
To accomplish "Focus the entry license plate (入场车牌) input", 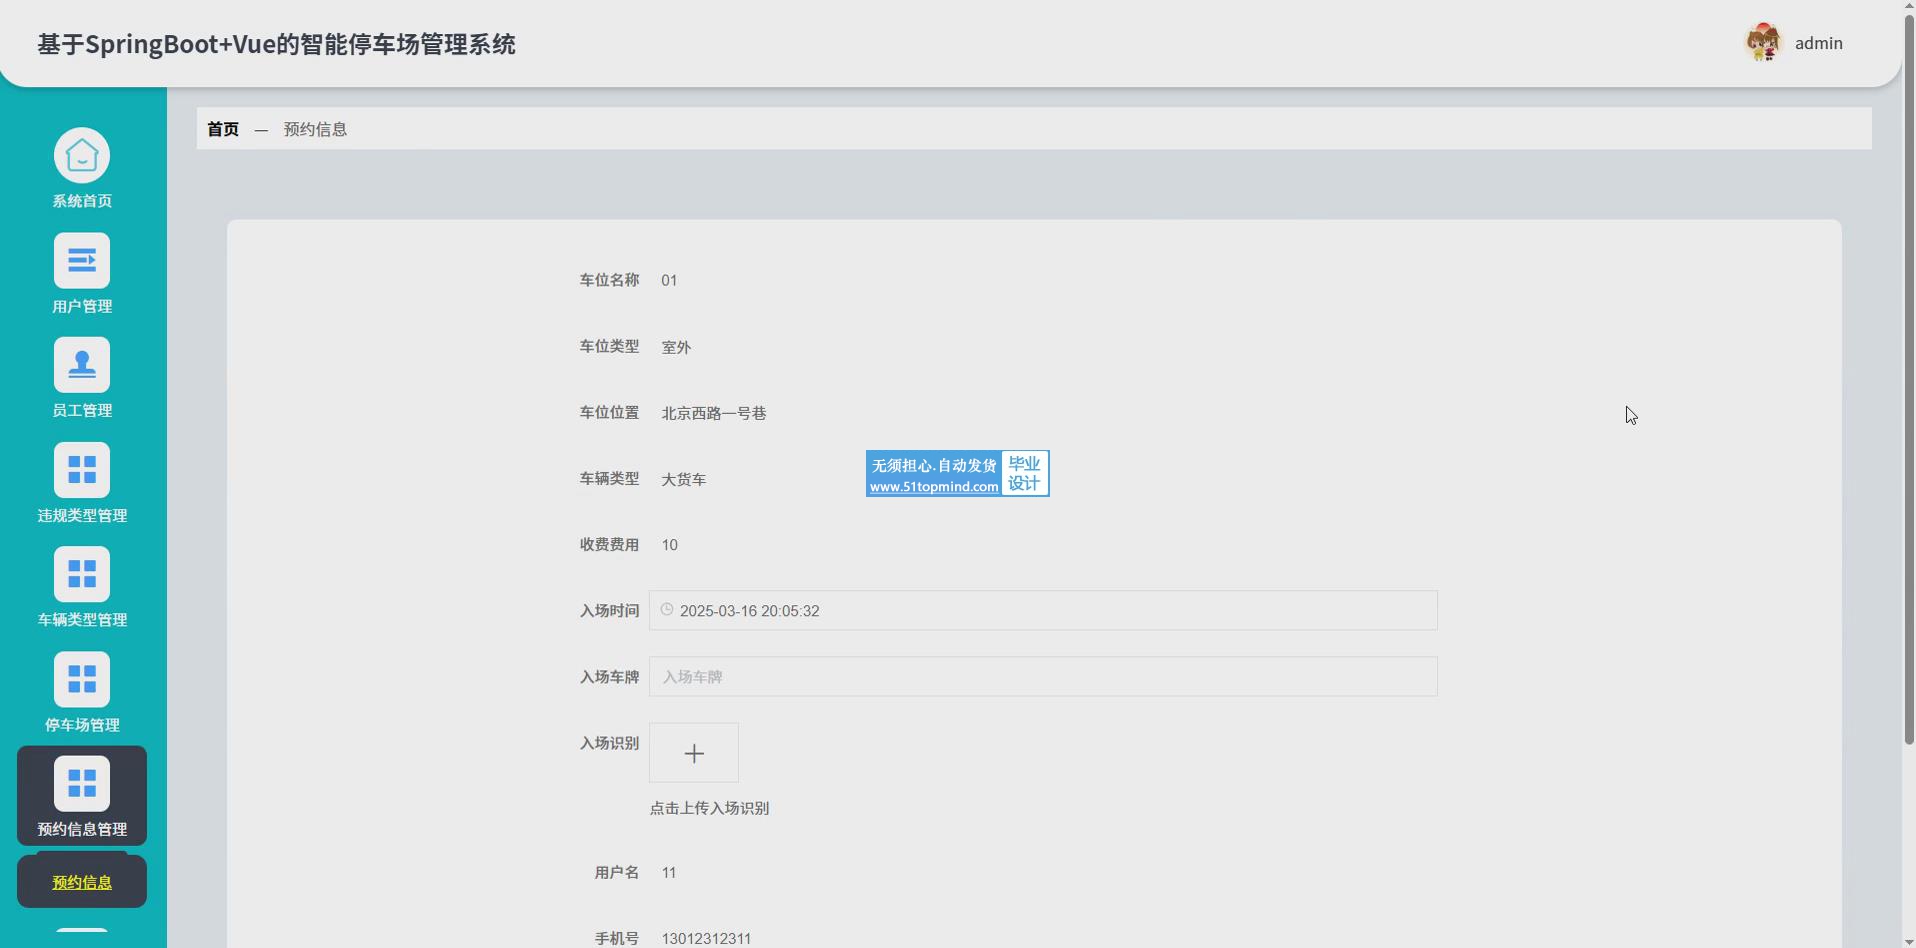I will 1043,677.
